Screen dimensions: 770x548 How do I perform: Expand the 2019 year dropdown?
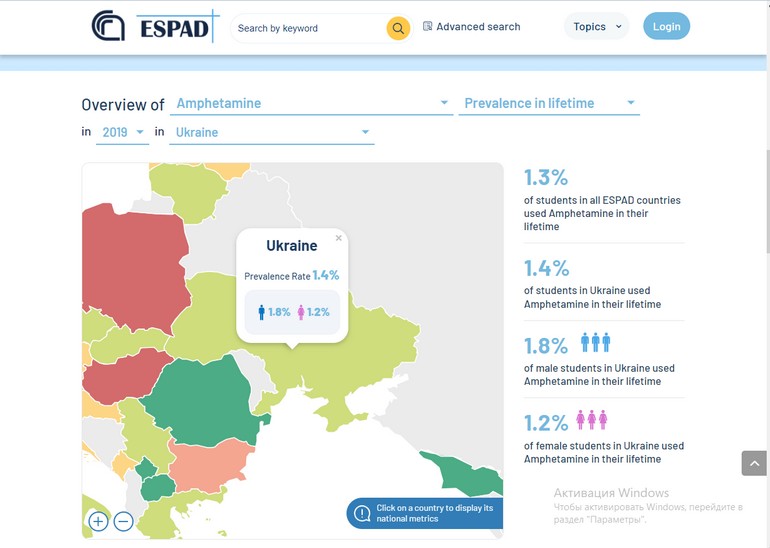(139, 132)
